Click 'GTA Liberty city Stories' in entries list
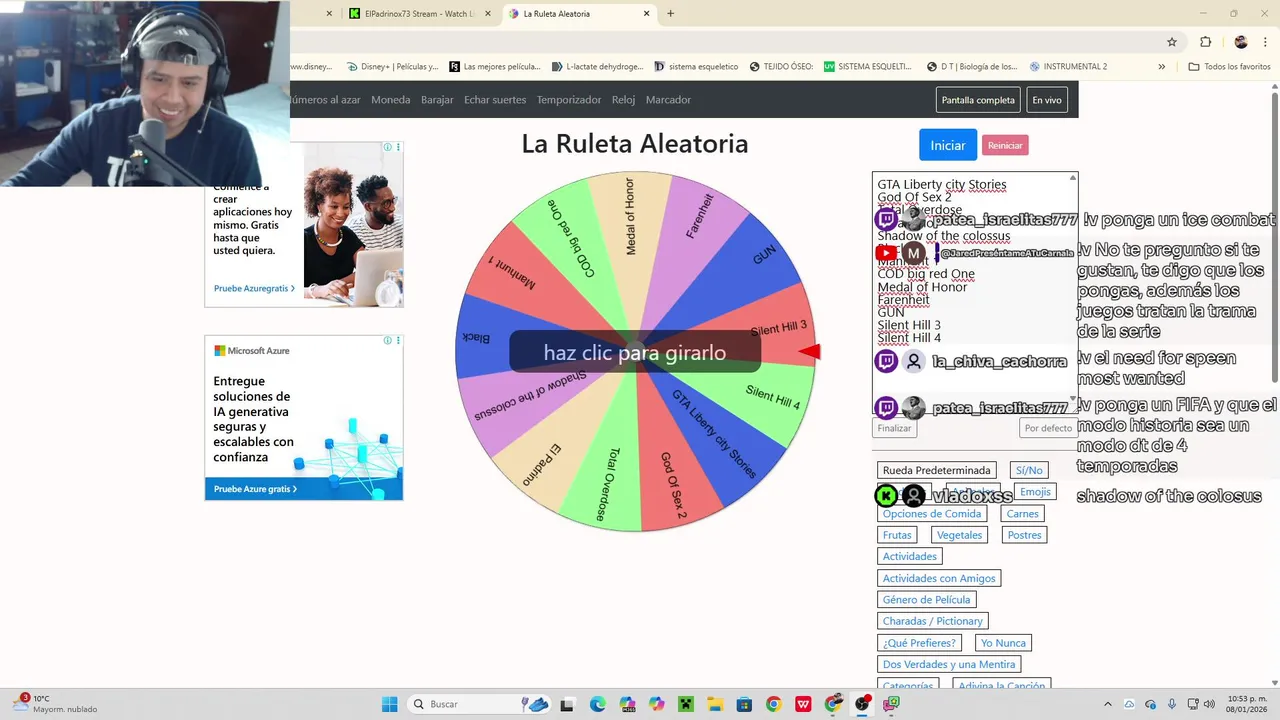The height and width of the screenshot is (720, 1280). 942,185
